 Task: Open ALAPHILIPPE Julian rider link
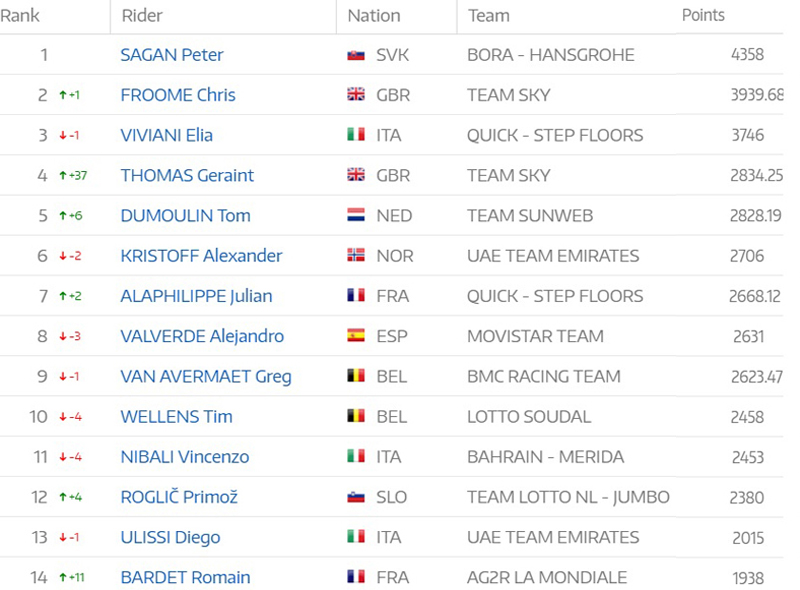[x=196, y=296]
